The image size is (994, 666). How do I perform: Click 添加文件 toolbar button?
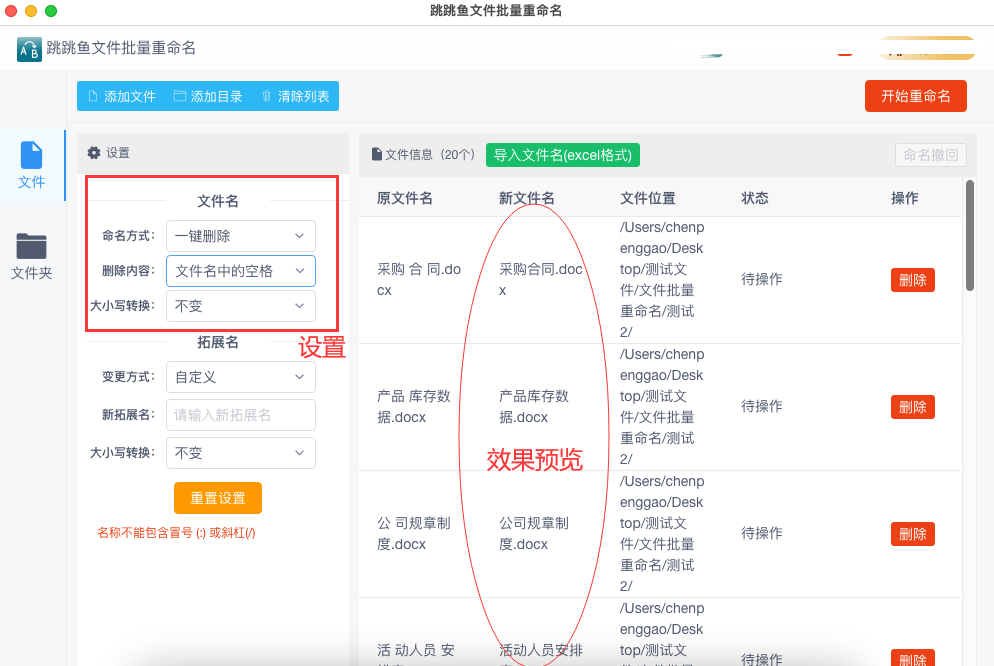[121, 96]
